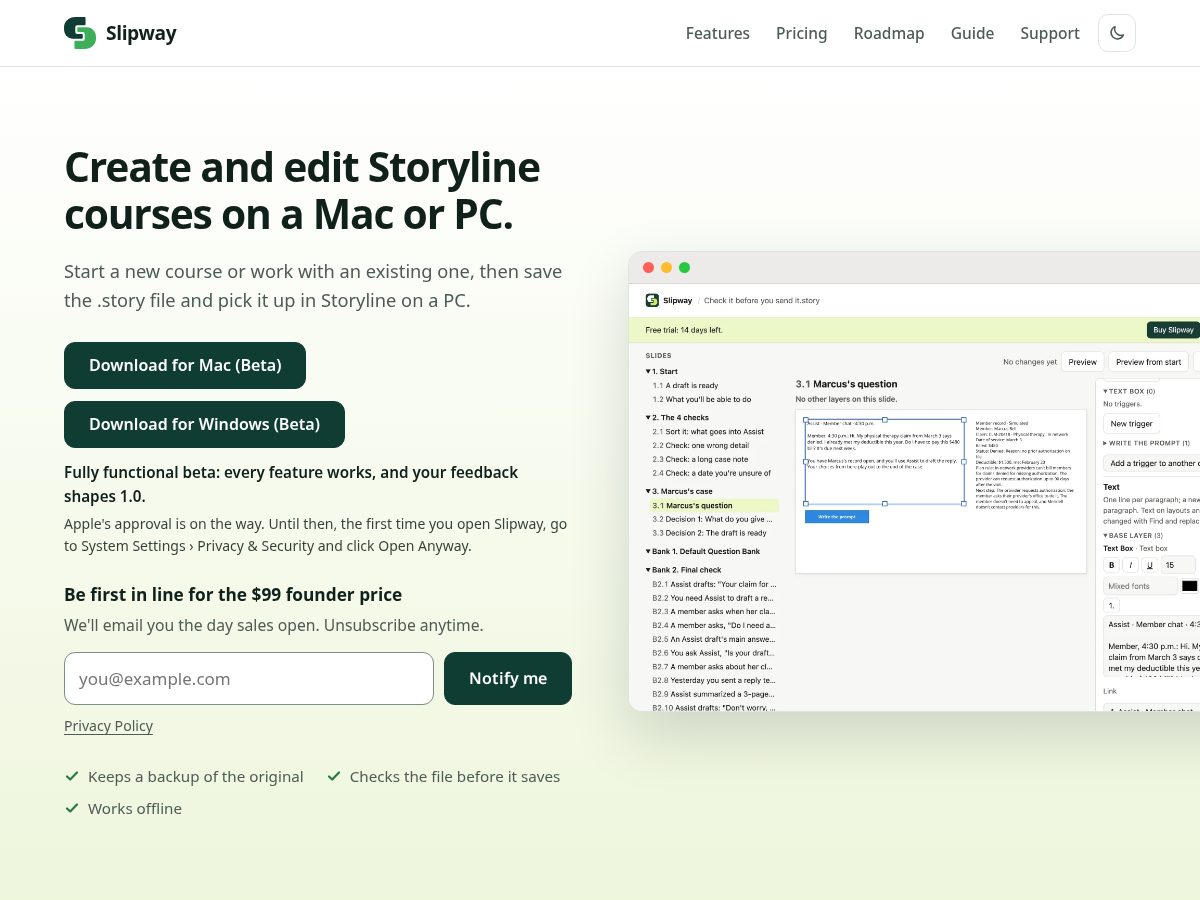Viewport: 1200px width, 900px height.
Task: Select highlighted slide '3.1 Marcus's question'
Action: [x=712, y=505]
